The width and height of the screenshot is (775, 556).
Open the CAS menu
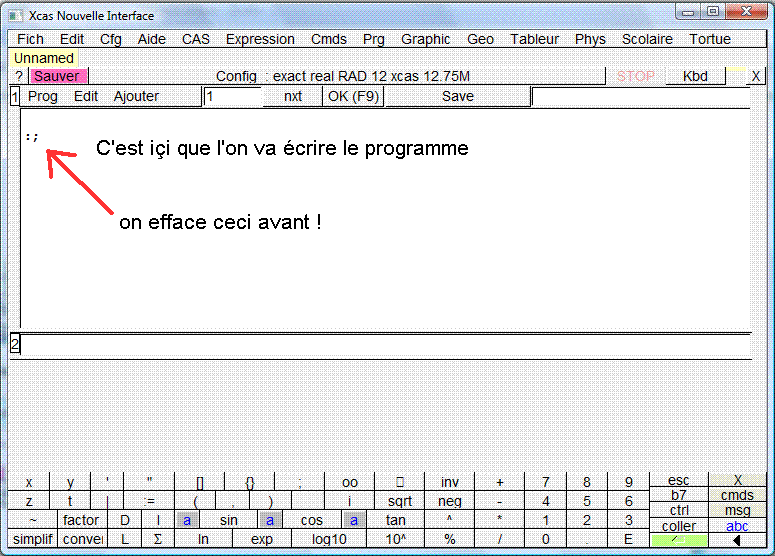tap(196, 39)
